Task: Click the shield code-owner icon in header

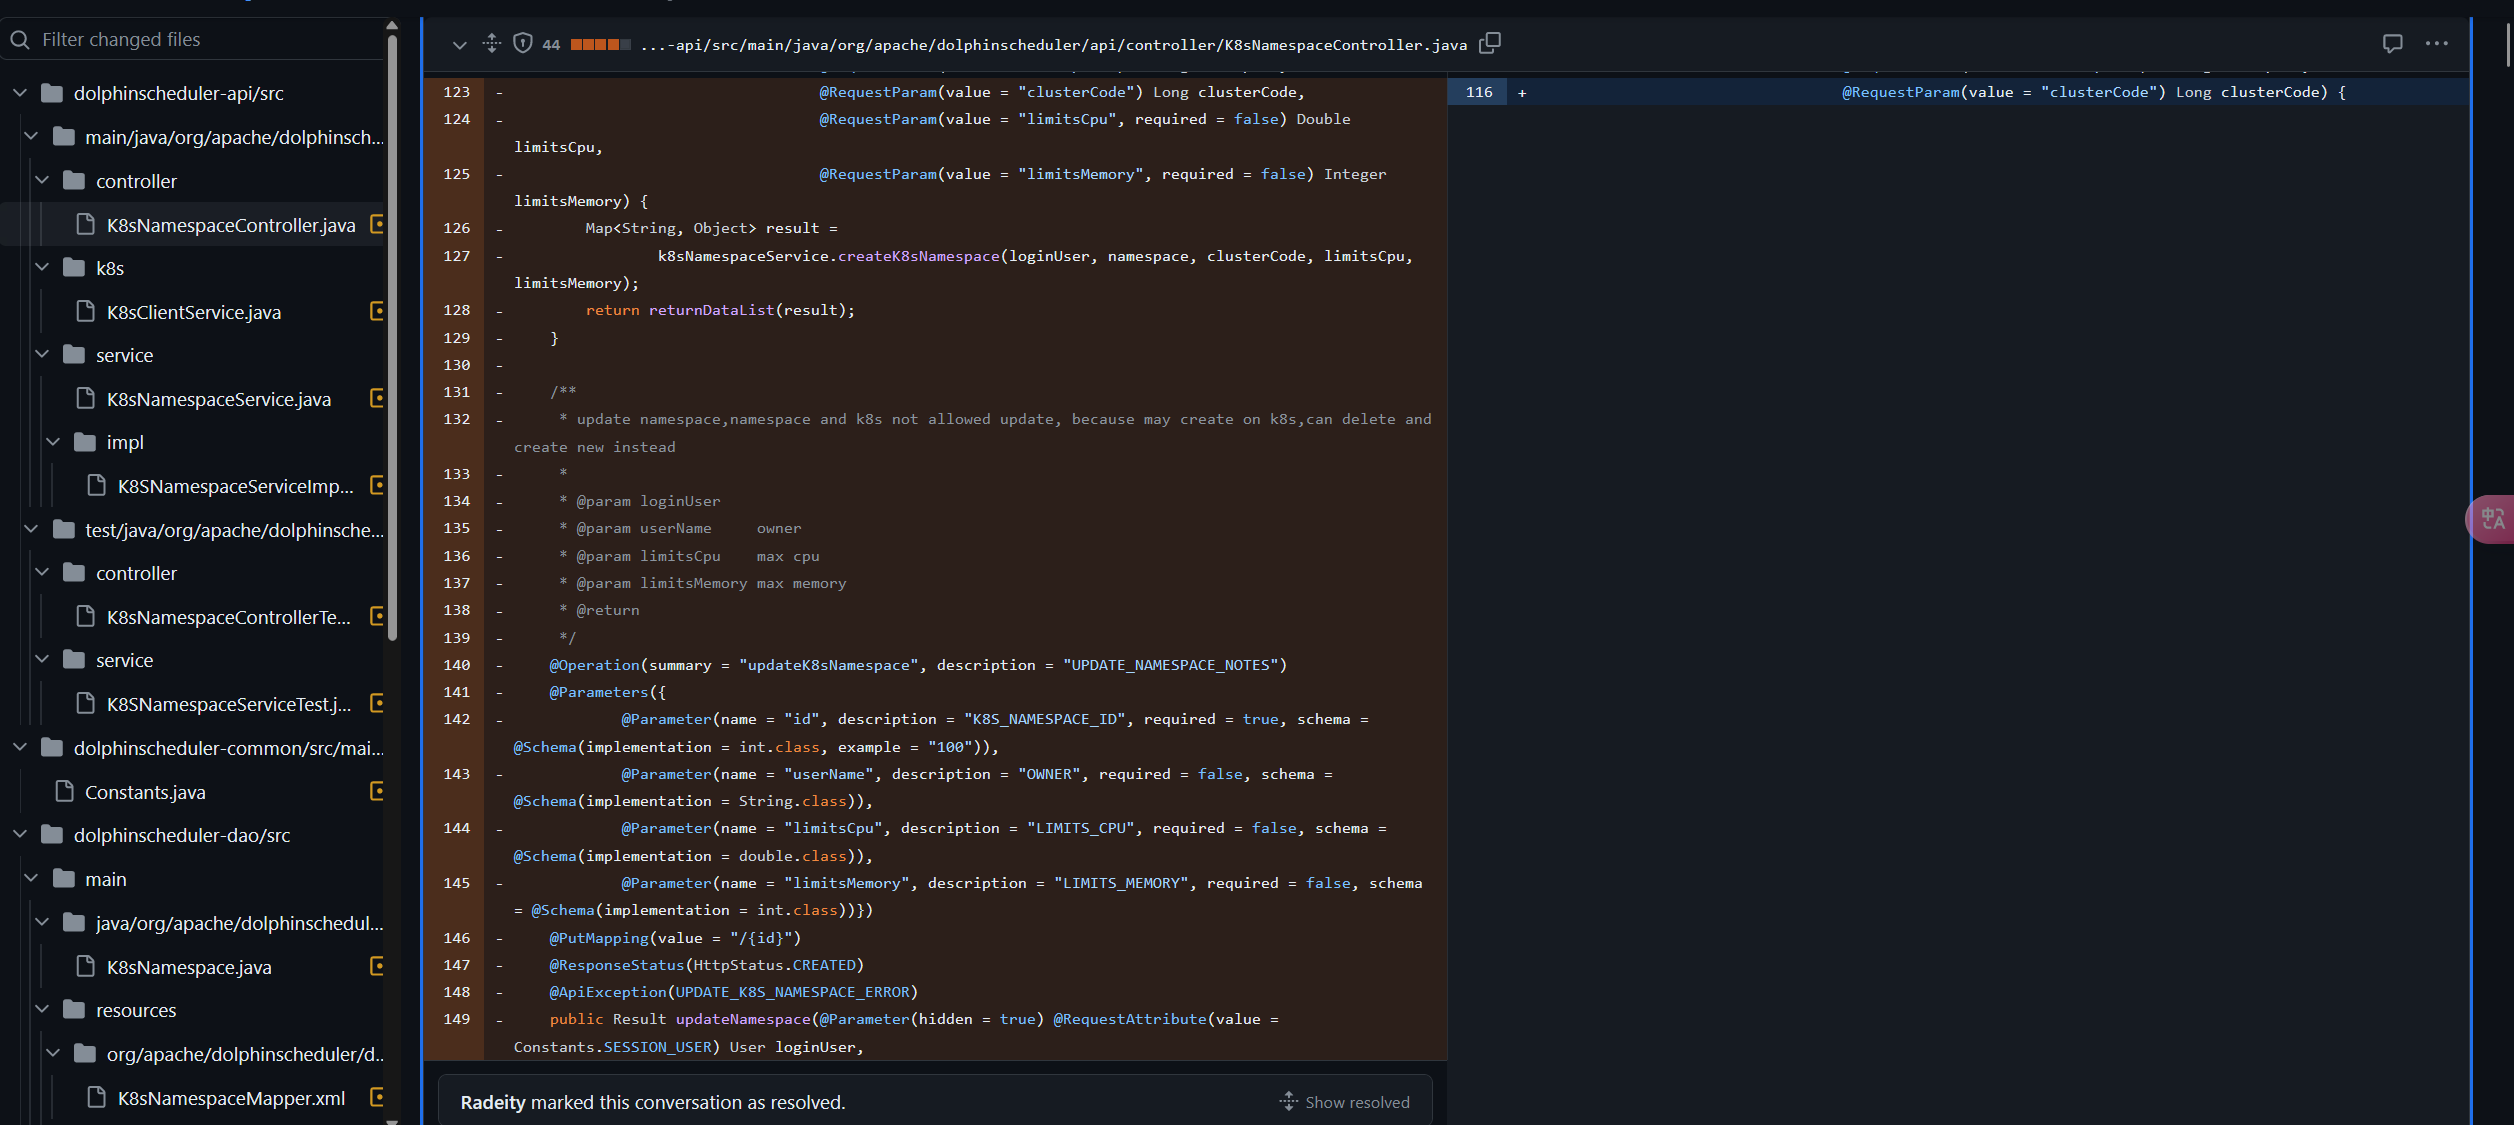Action: point(522,43)
